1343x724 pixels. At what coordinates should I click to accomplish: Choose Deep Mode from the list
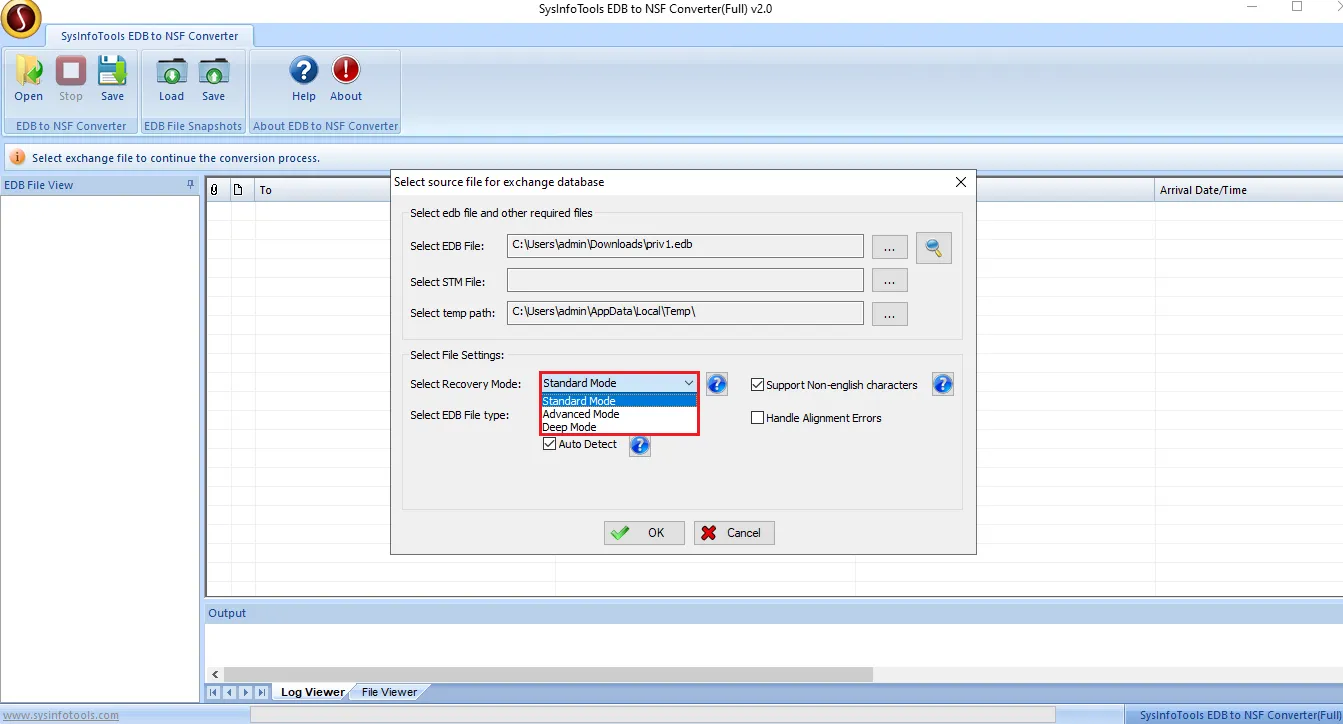[618, 427]
